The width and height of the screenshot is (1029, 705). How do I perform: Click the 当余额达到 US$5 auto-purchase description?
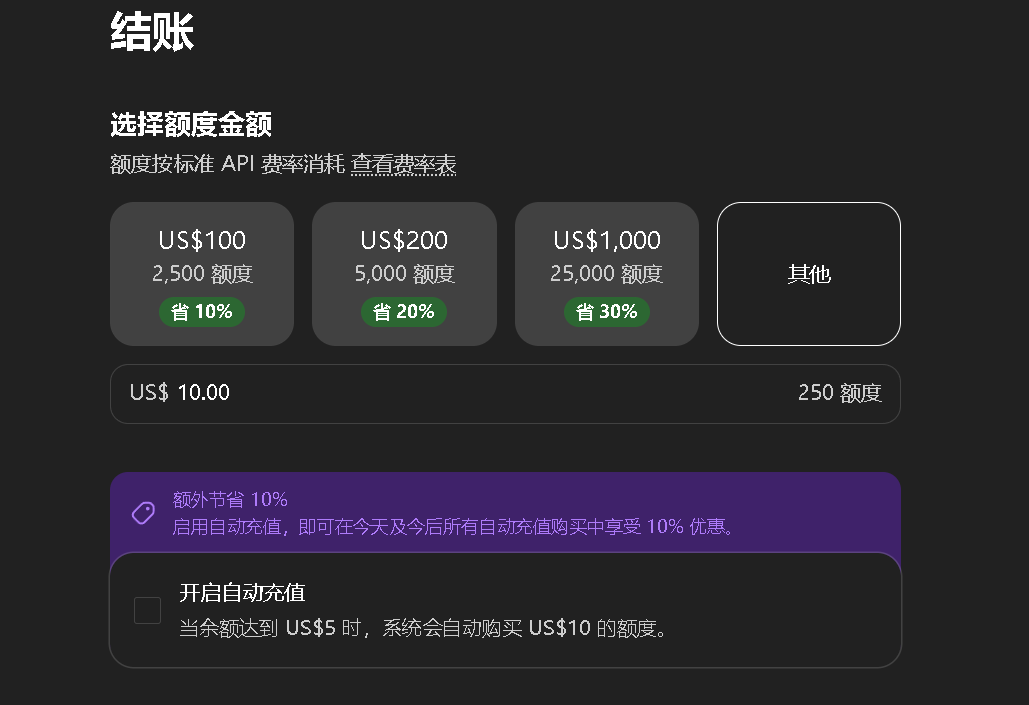click(424, 628)
